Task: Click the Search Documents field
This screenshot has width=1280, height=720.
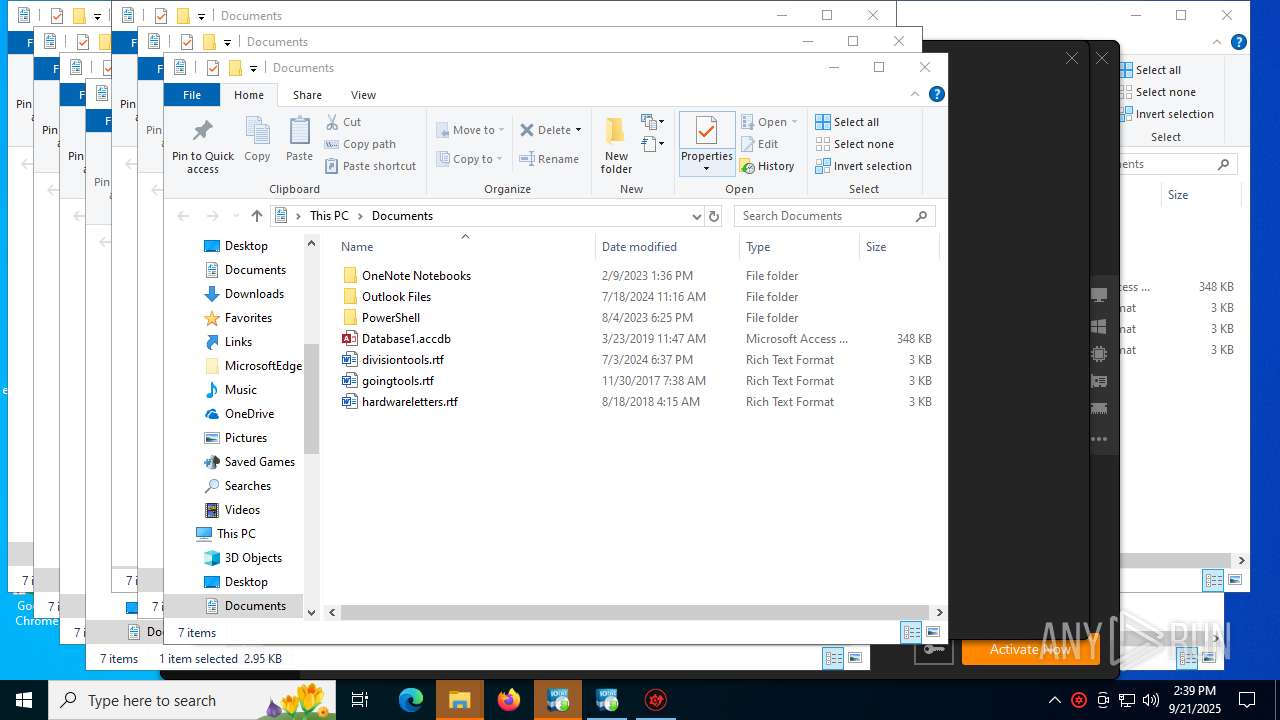Action: [834, 216]
